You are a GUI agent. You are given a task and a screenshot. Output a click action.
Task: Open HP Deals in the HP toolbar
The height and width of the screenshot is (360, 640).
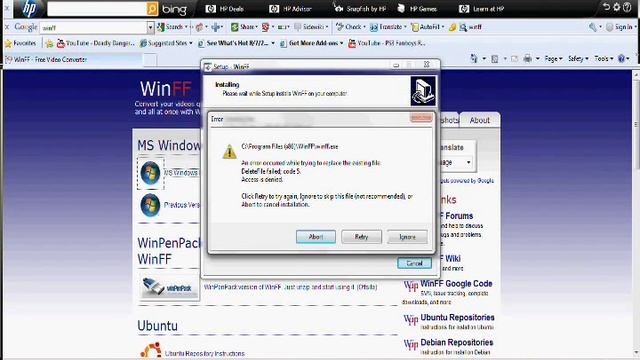[x=224, y=9]
